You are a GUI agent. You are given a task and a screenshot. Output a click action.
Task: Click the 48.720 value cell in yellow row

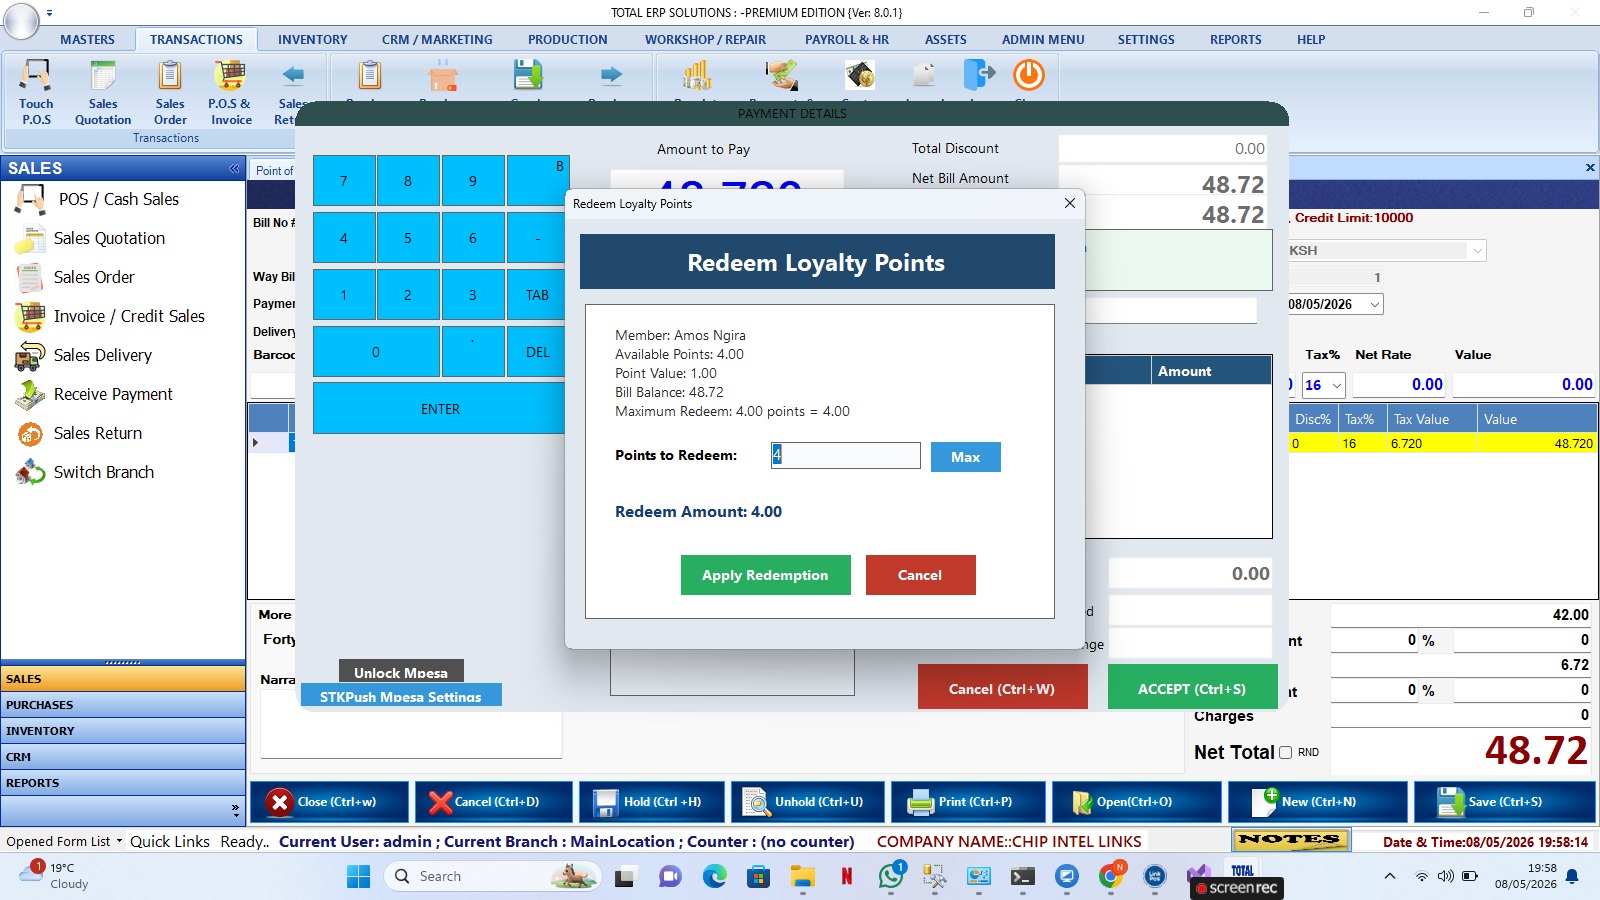coord(1537,444)
